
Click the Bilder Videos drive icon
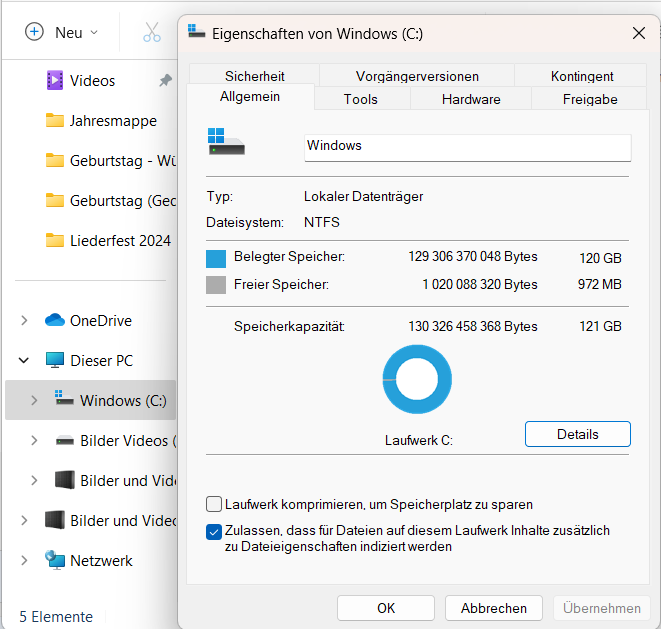(65, 441)
